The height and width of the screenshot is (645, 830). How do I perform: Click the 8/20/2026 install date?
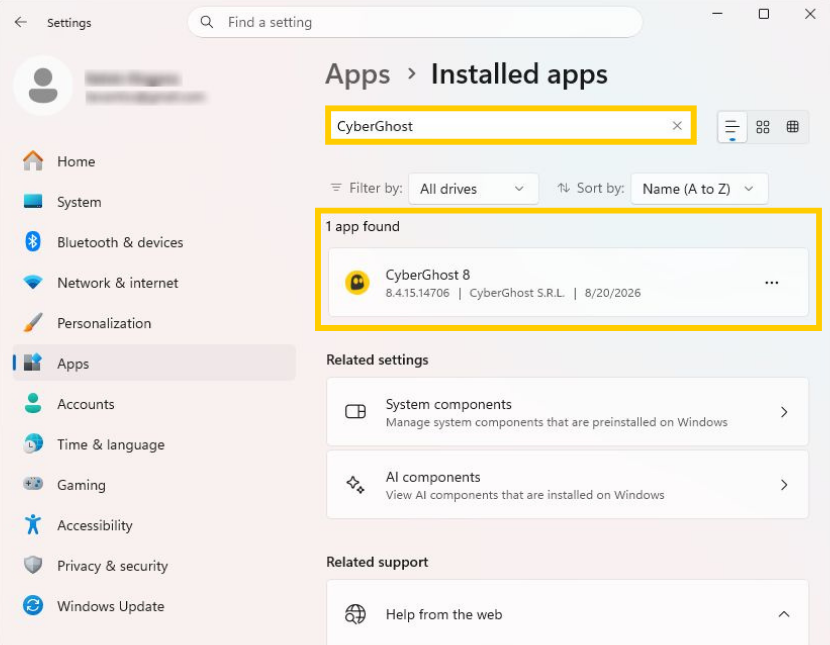[612, 293]
